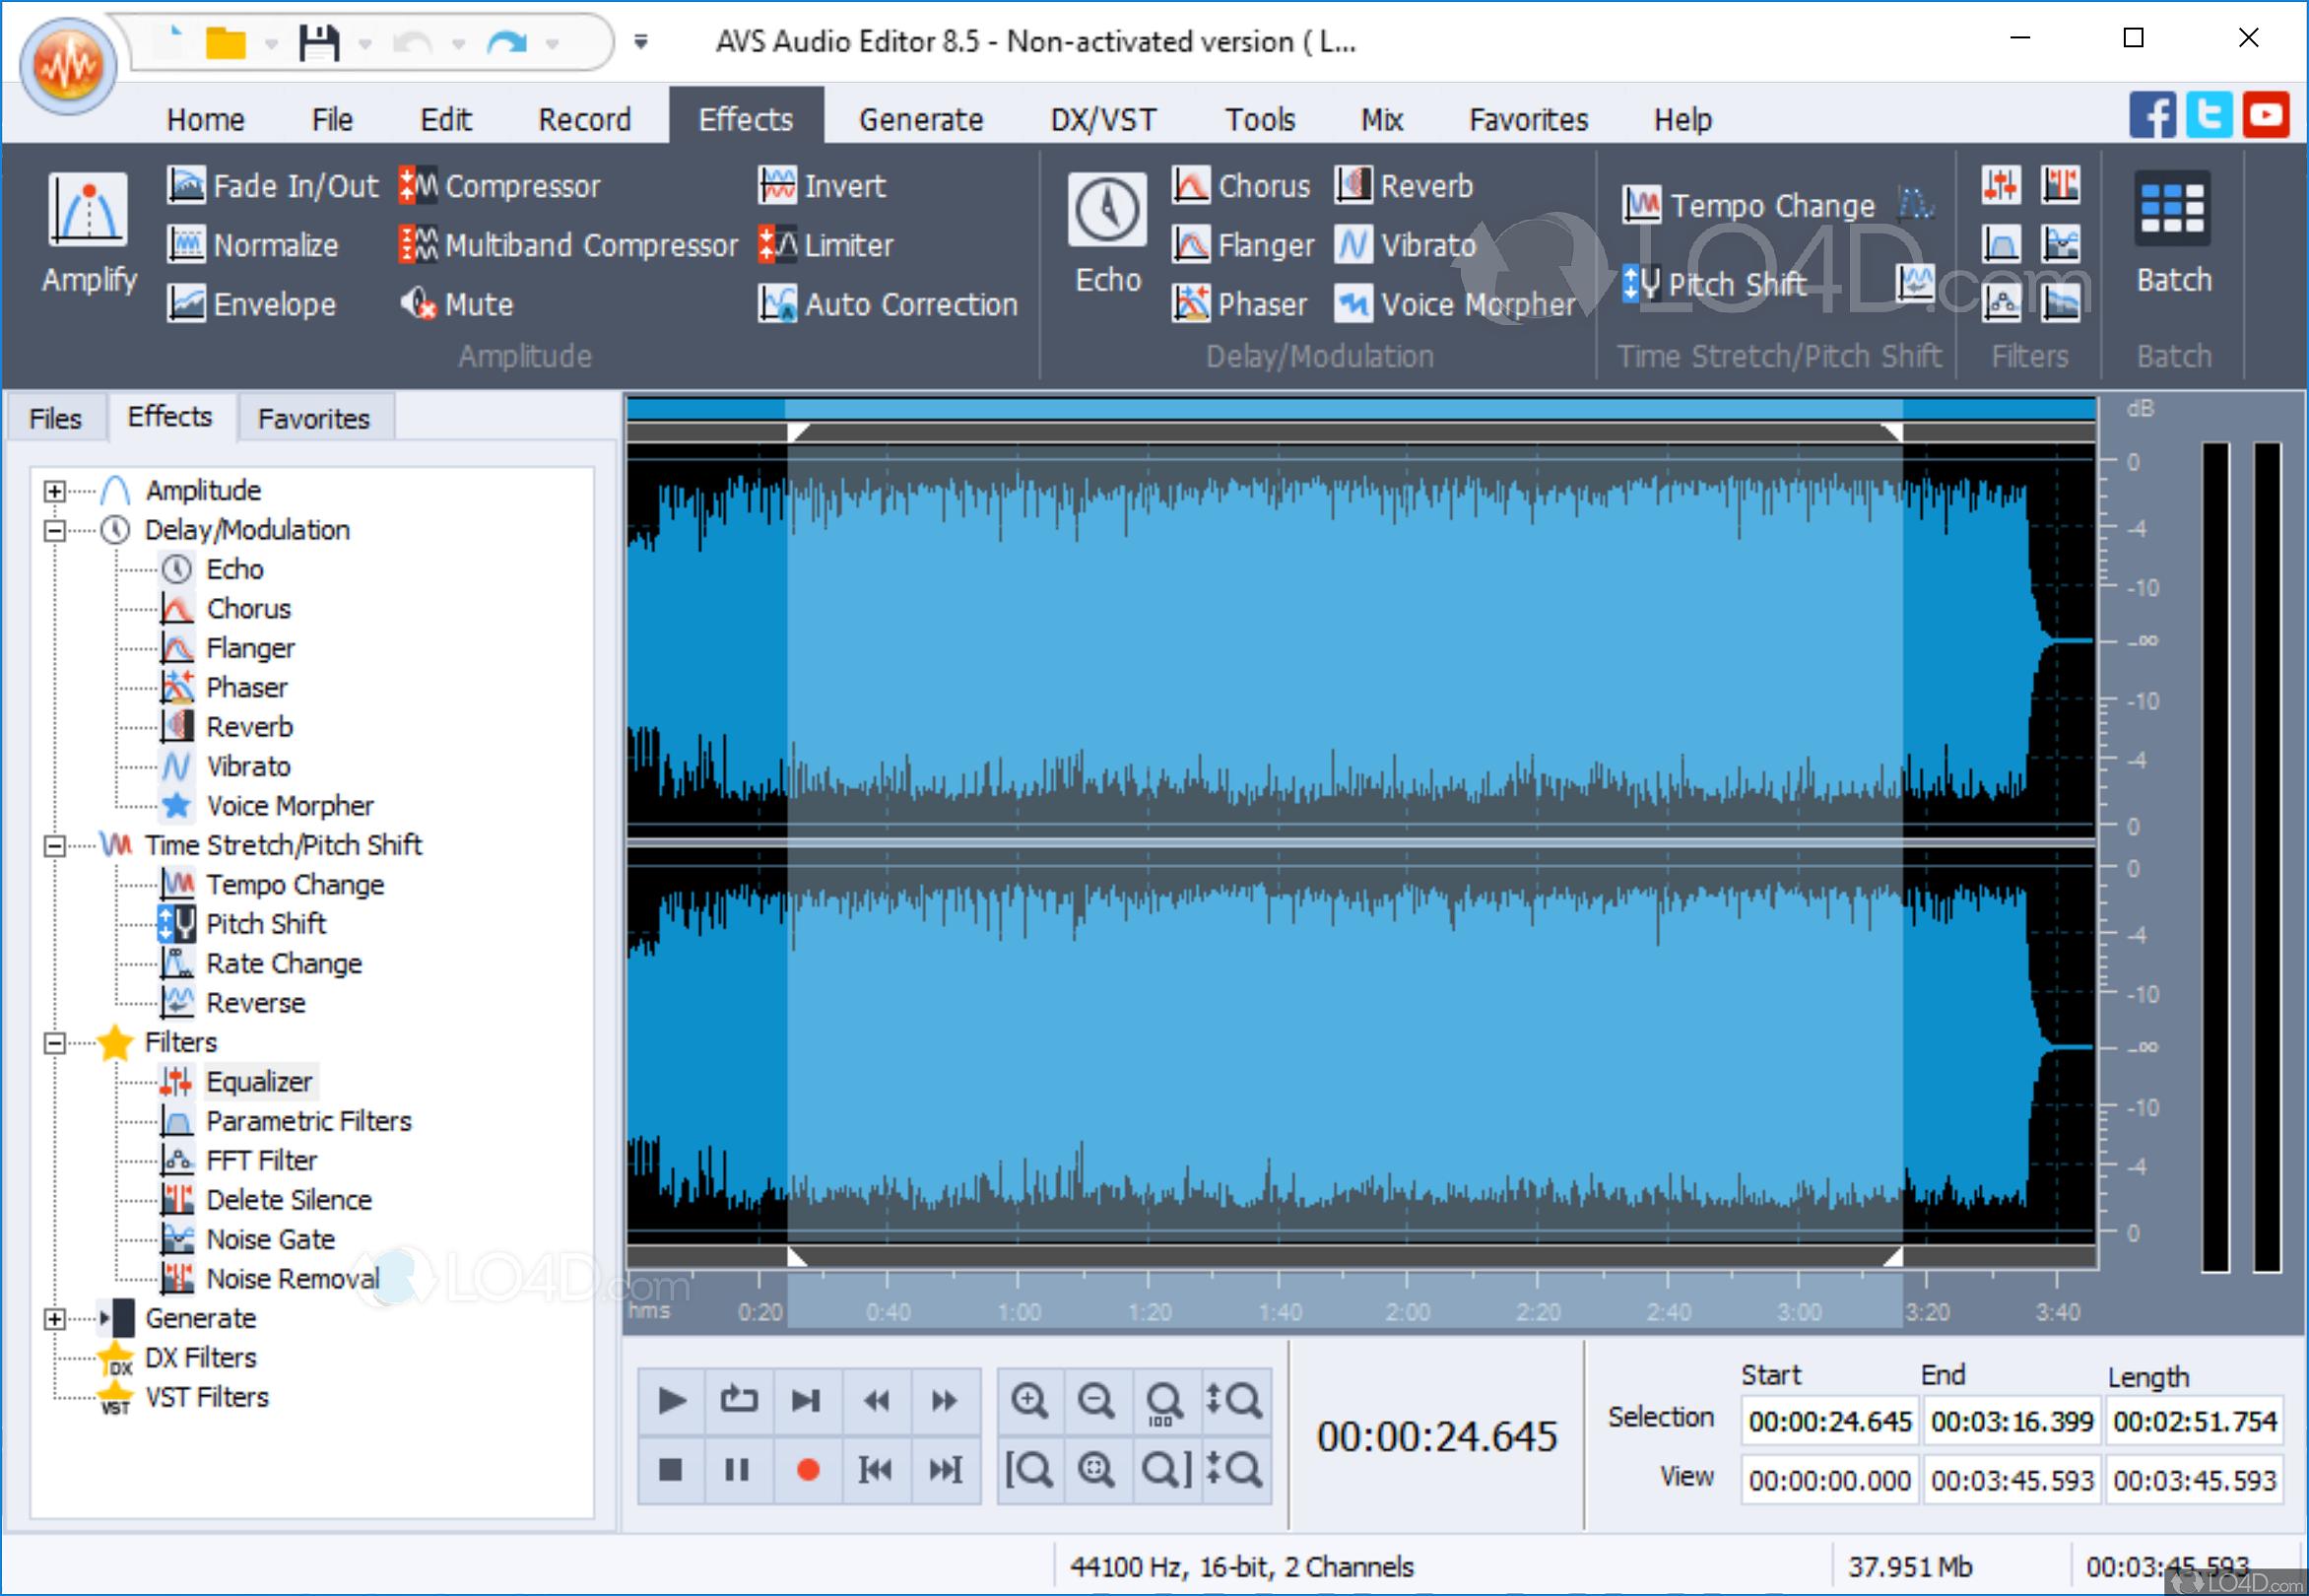Click the Play button
2309x1596 pixels.
click(671, 1400)
